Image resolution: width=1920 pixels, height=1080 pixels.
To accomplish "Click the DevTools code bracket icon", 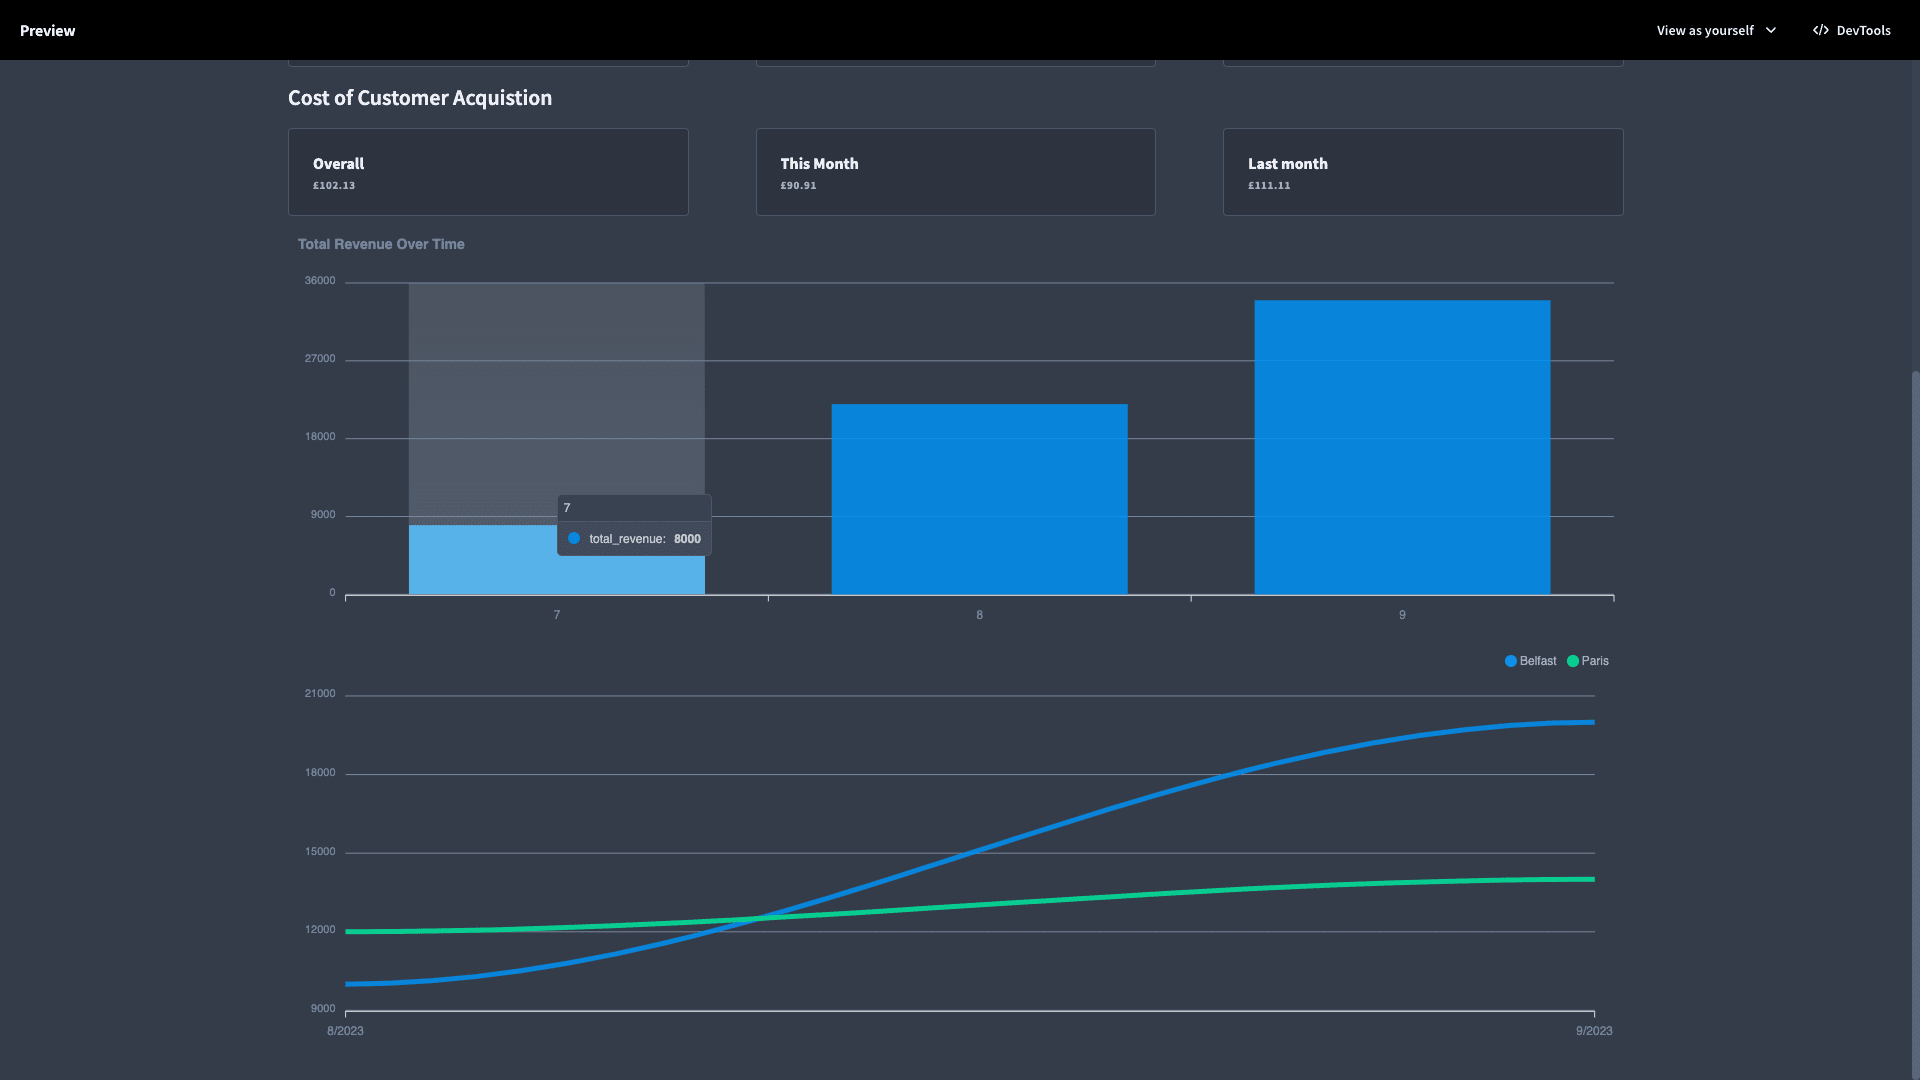I will [1820, 30].
